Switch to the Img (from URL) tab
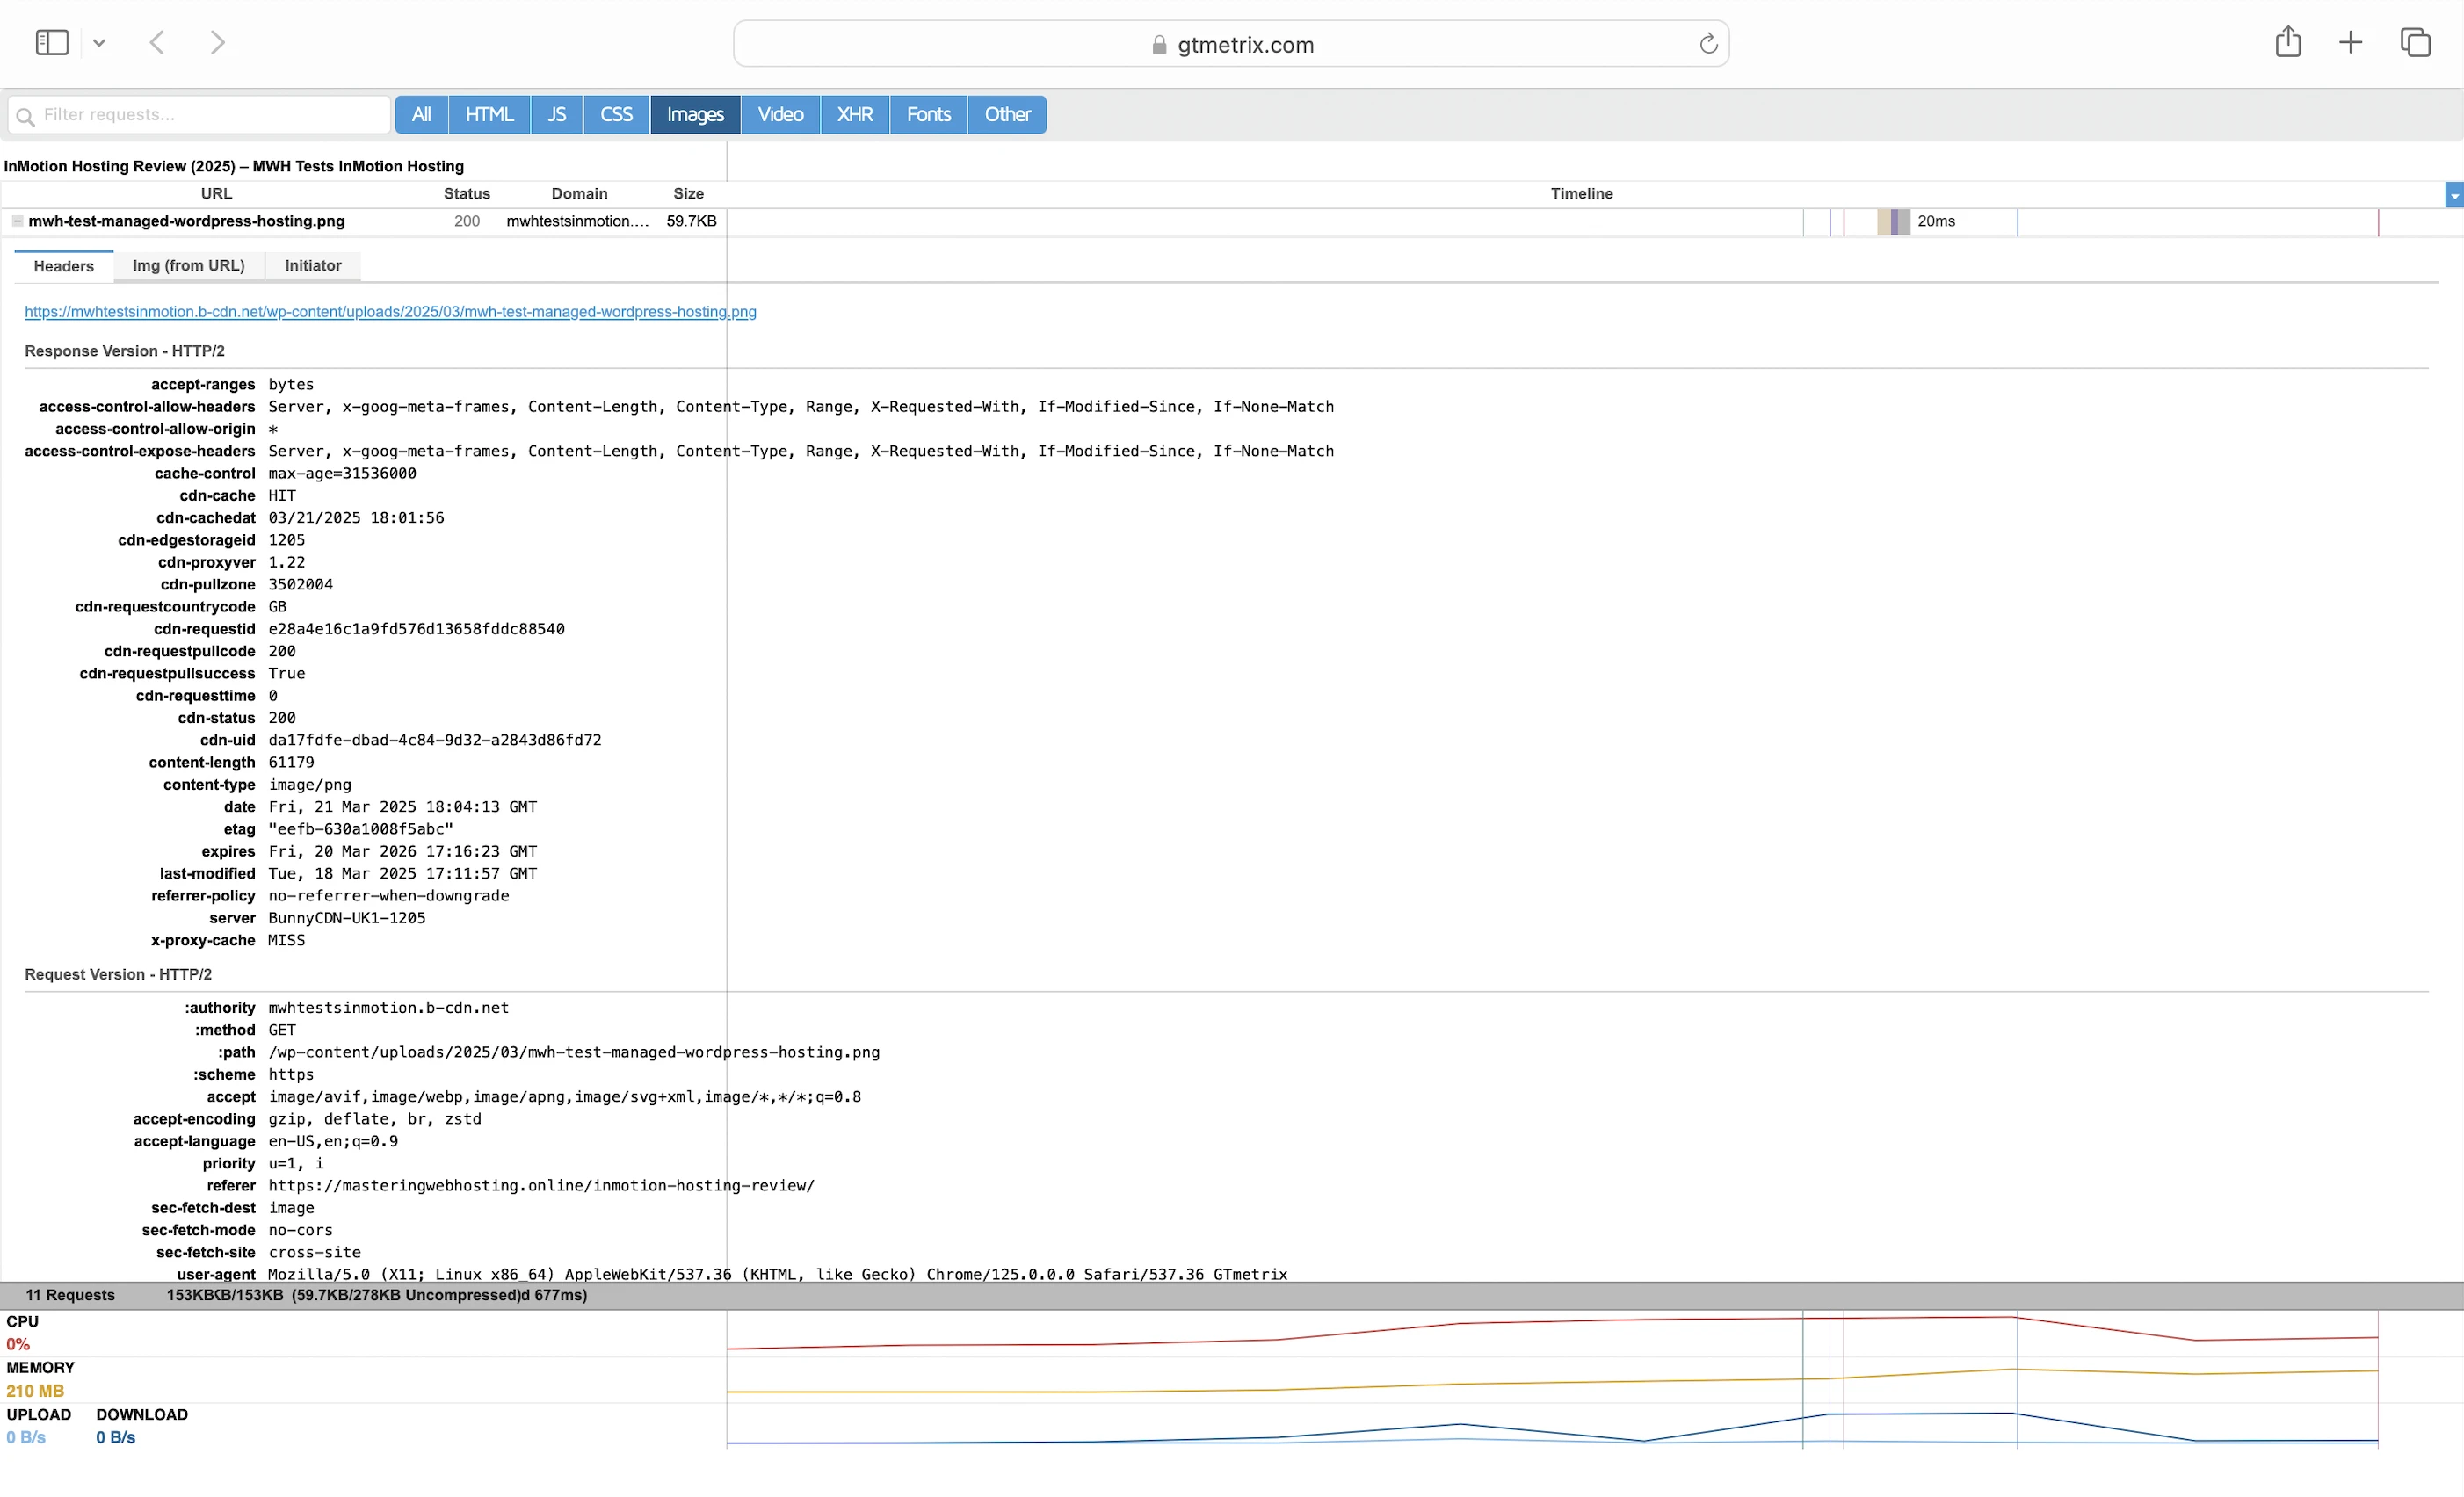This screenshot has height=1497, width=2464. 188,266
